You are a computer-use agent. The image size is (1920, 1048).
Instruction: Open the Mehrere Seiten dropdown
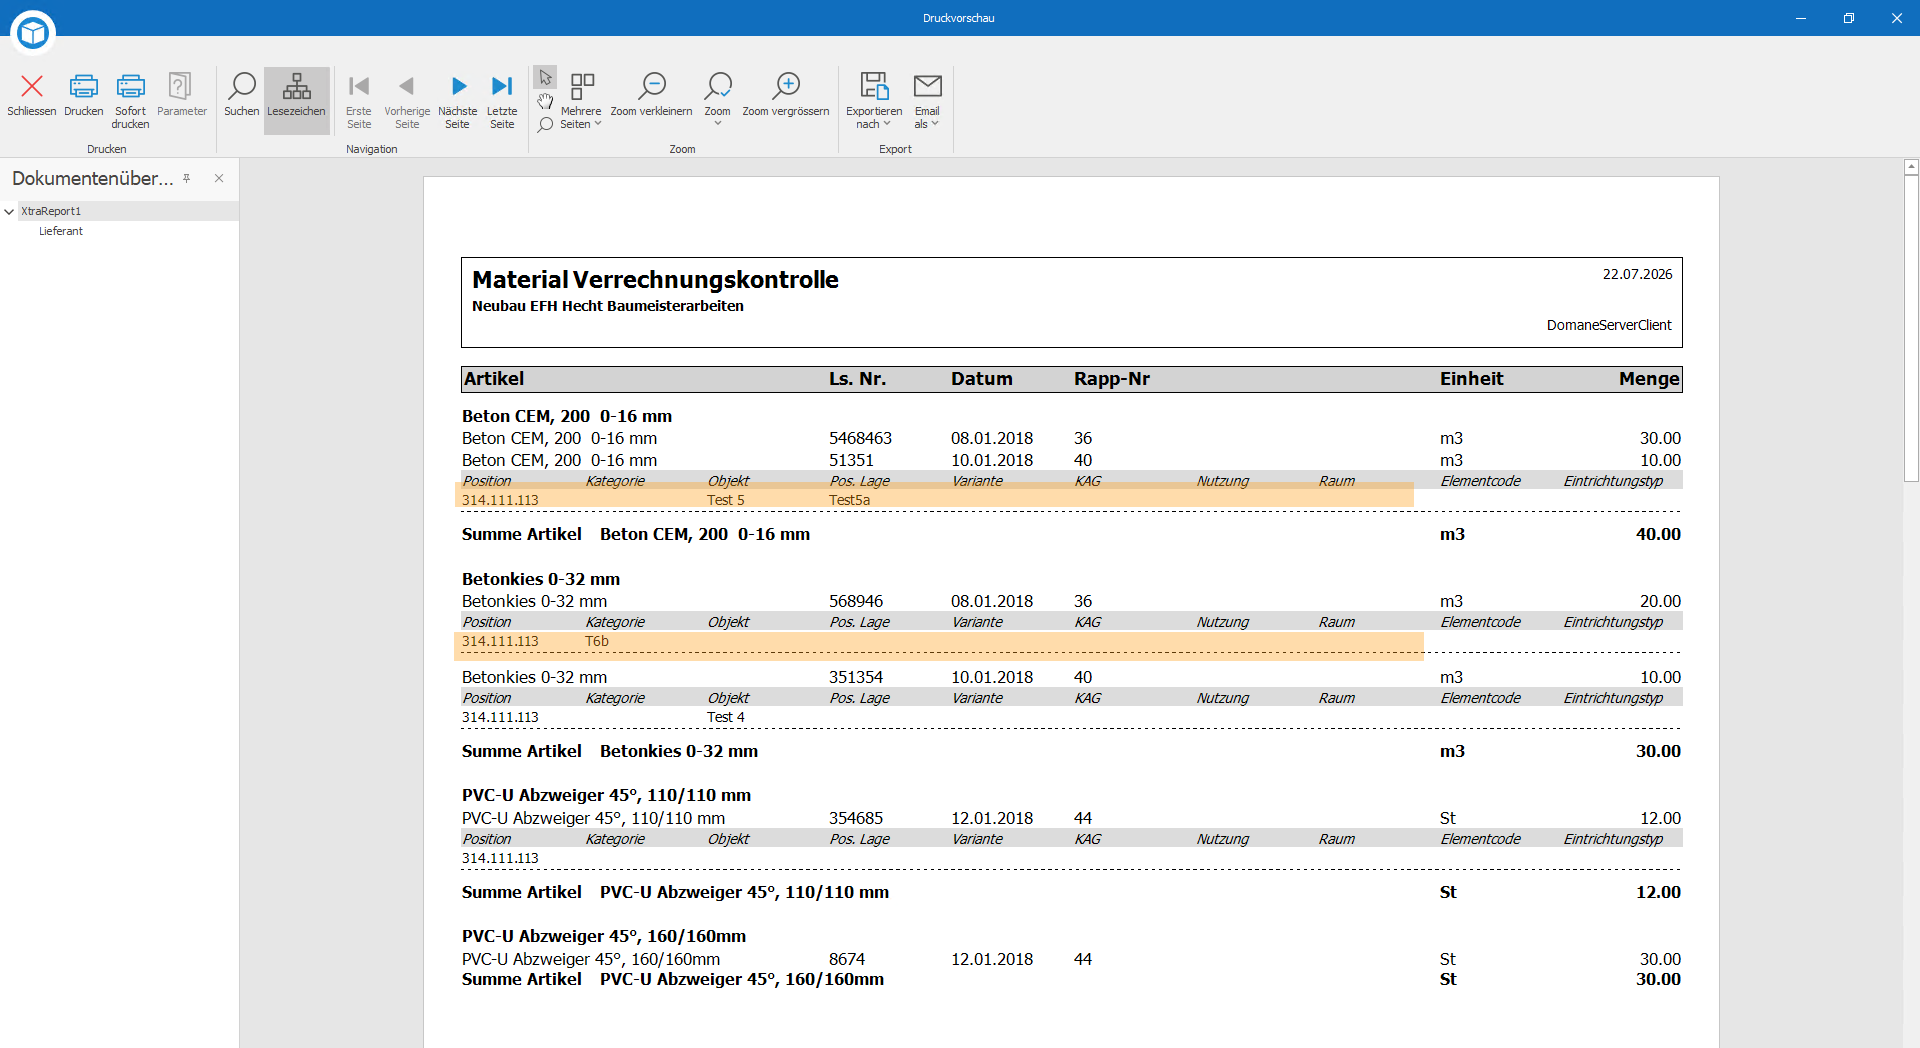(581, 101)
